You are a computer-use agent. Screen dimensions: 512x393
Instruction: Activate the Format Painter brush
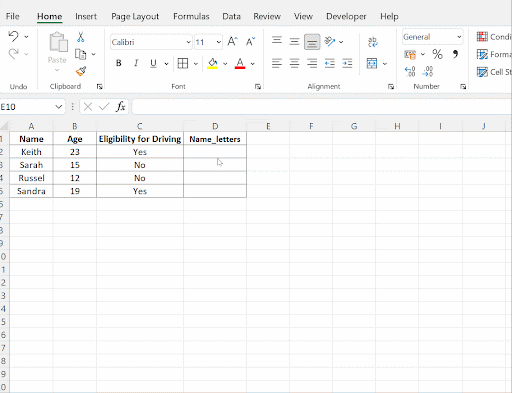pos(81,71)
